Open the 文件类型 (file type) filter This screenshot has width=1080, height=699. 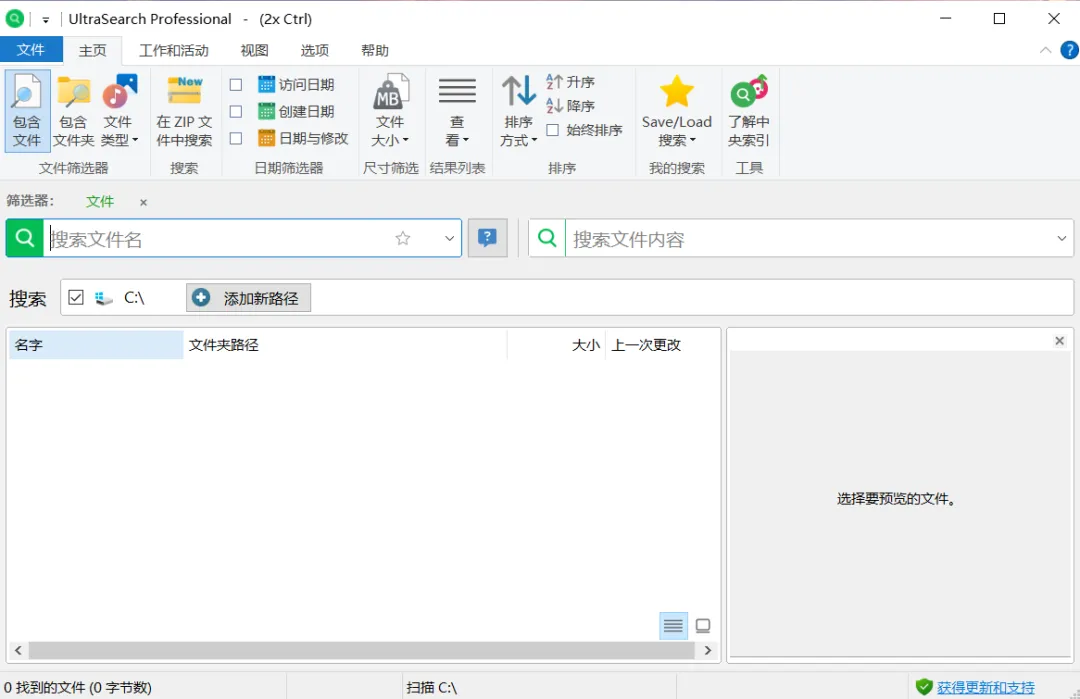(x=120, y=111)
